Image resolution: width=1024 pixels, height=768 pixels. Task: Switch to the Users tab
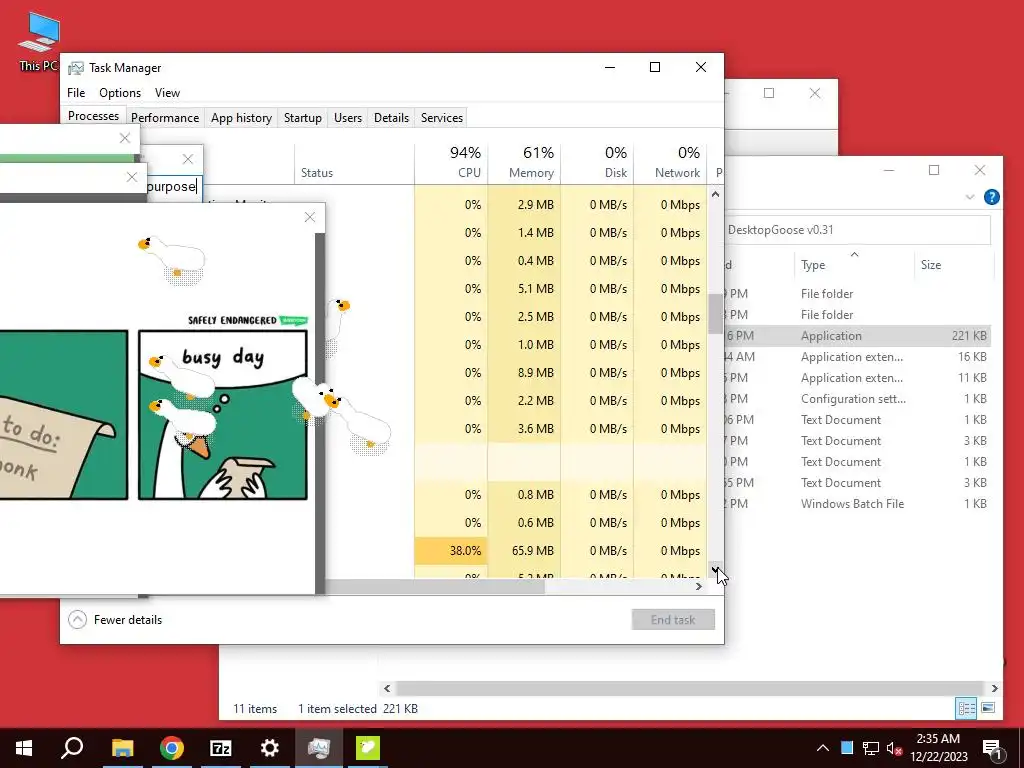tap(347, 118)
